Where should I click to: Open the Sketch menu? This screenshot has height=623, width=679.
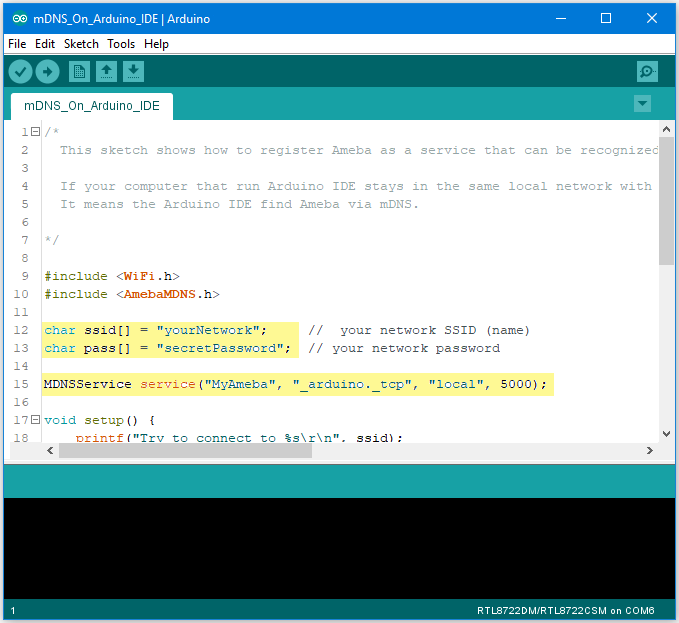click(x=81, y=44)
